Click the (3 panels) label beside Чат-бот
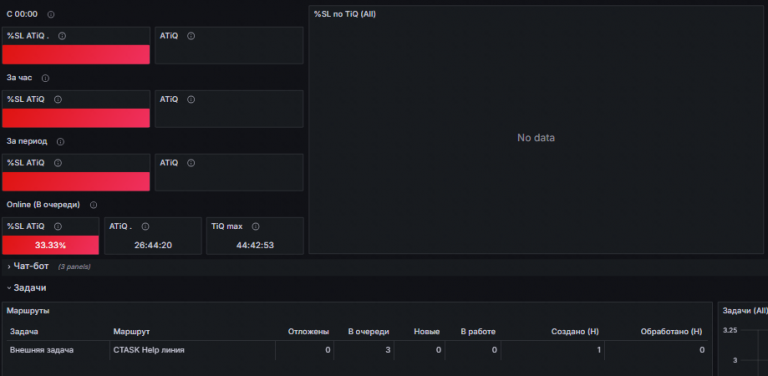 pos(74,267)
